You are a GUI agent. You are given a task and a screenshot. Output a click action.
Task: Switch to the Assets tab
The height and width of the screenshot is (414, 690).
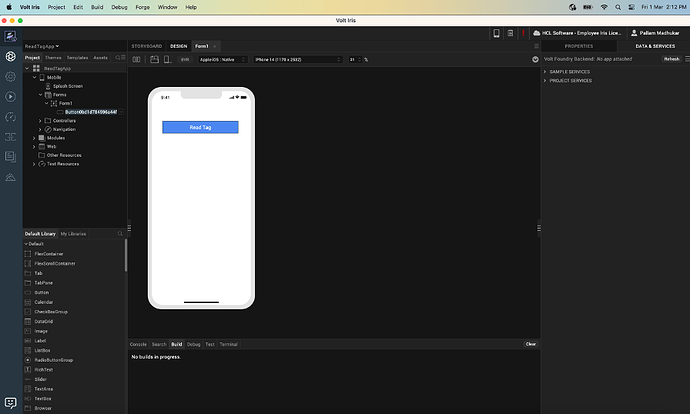pos(100,58)
